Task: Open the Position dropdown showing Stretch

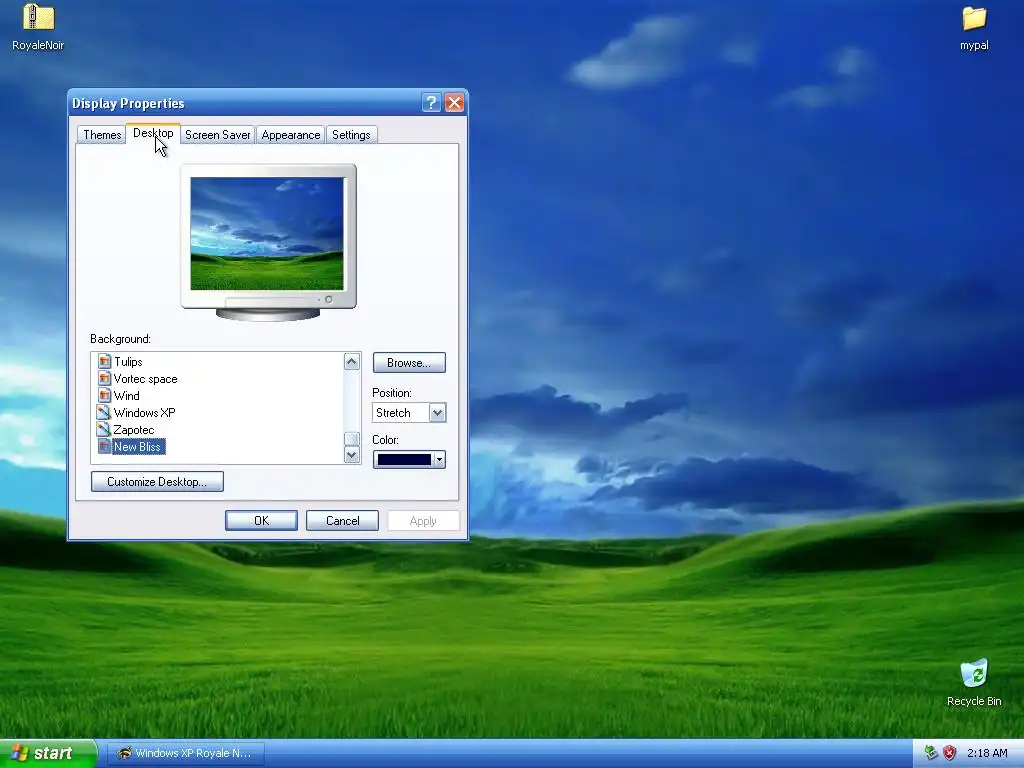Action: tap(409, 413)
